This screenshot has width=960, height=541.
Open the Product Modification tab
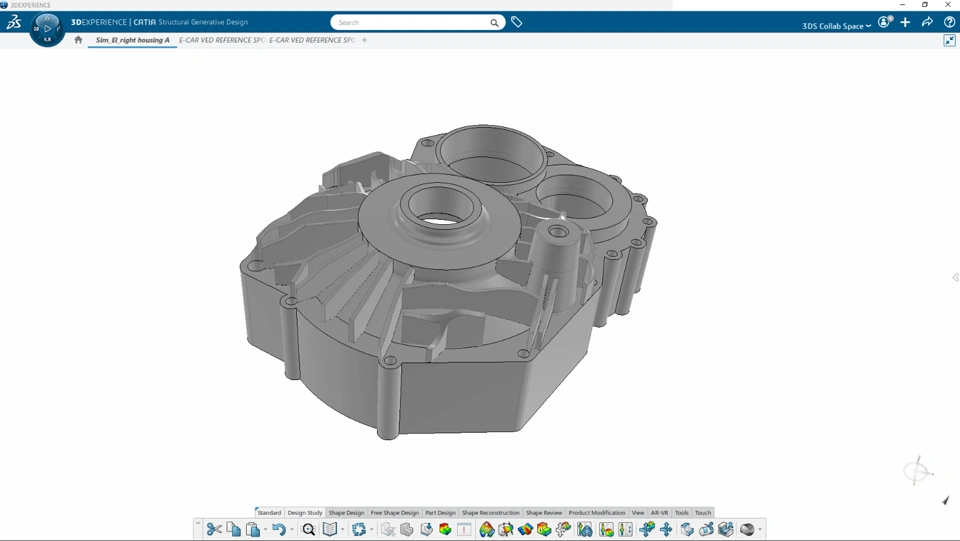coord(597,512)
